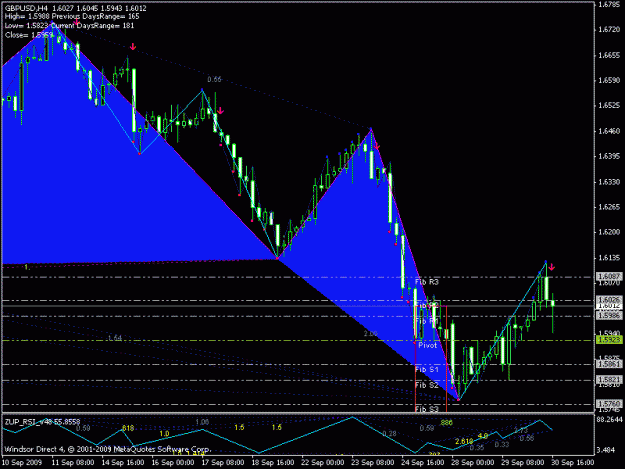This screenshot has width=625, height=469.
Task: Click the red sell arrow beside the 1.6087 peak
Action: (x=551, y=267)
